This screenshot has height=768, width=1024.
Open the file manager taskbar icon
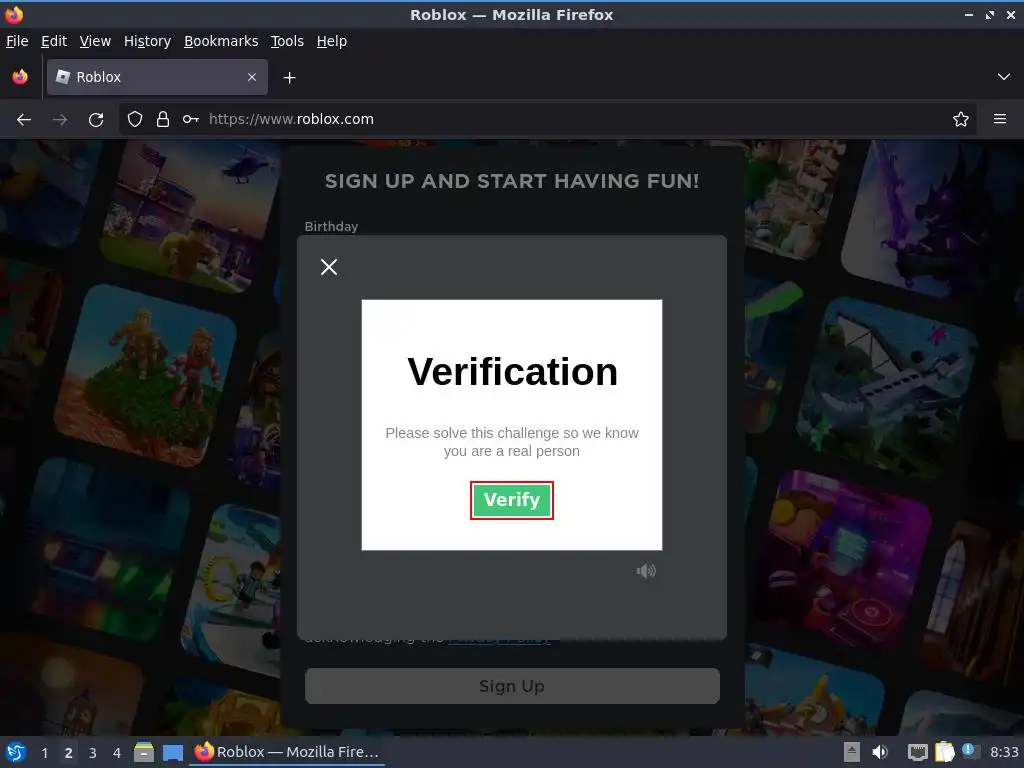point(144,752)
